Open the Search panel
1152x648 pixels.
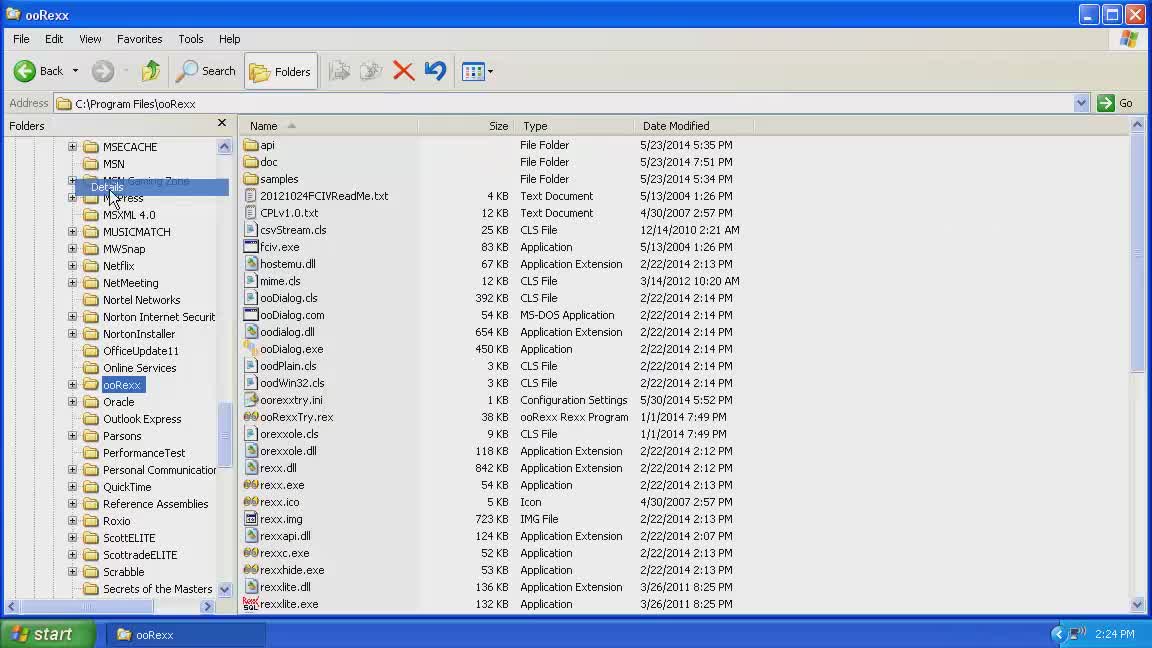coord(206,71)
